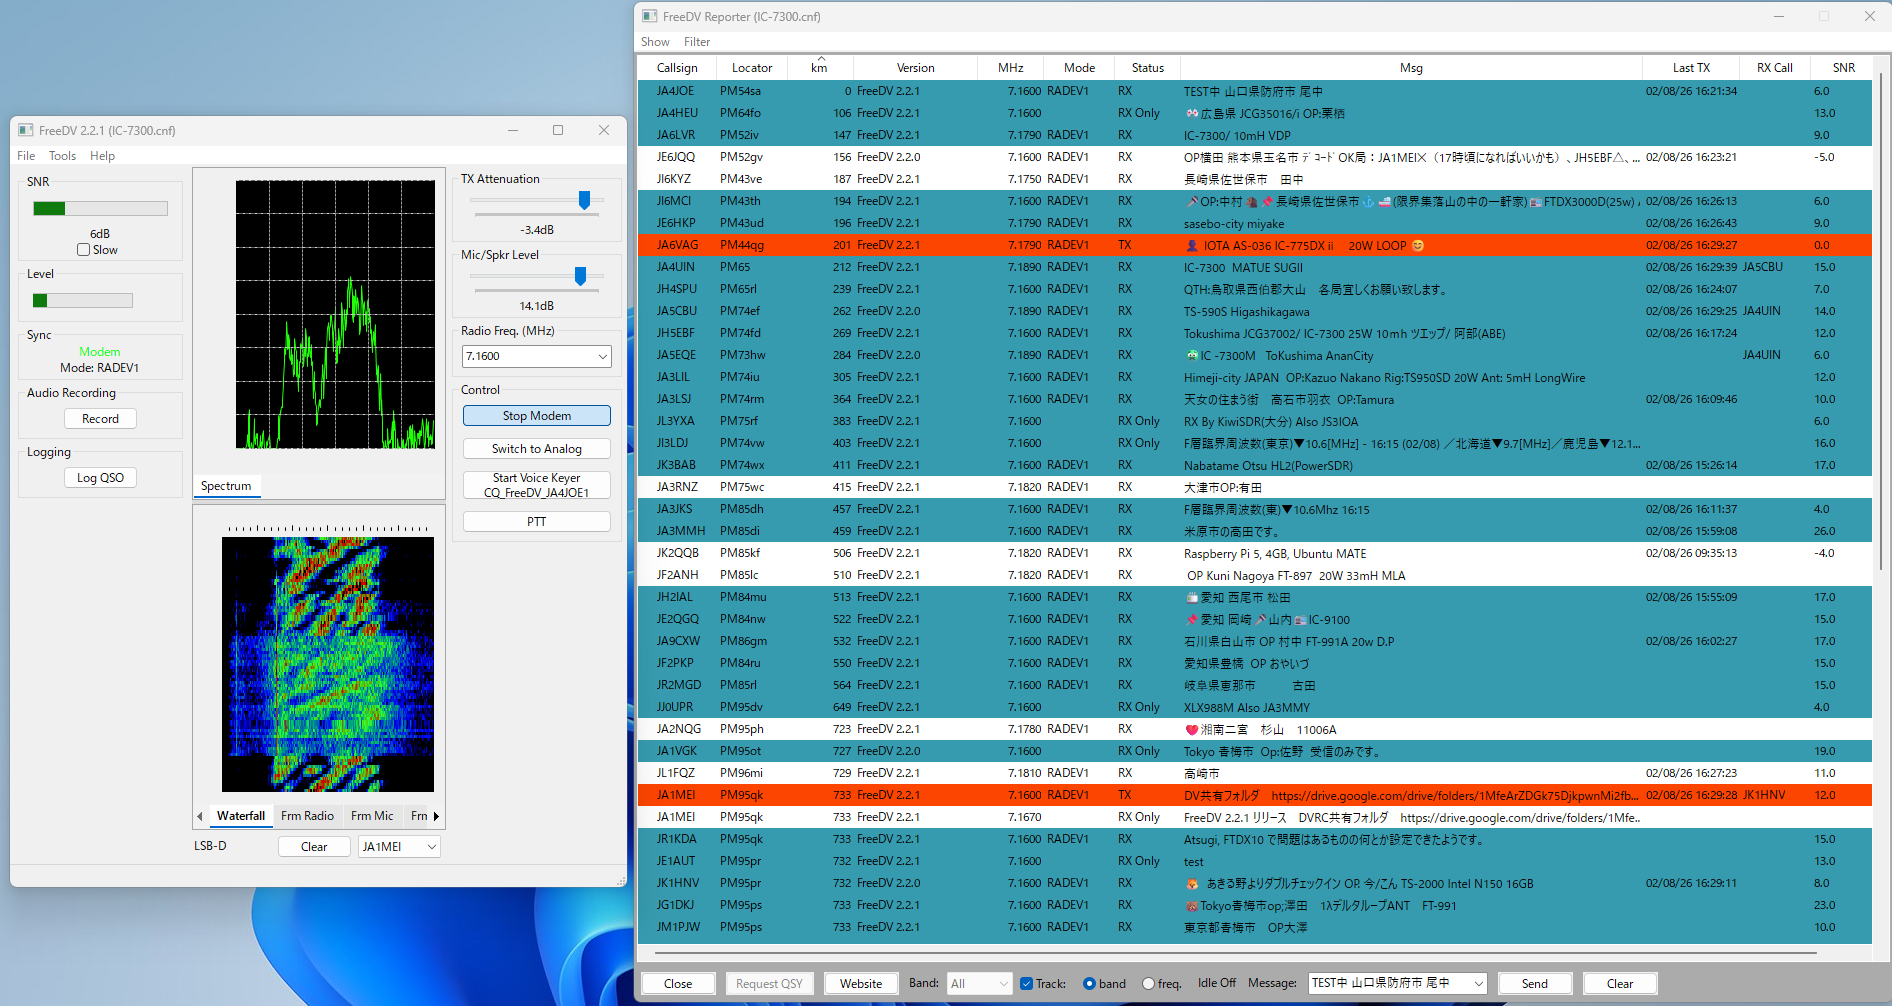
Task: Switch to the Frm Mic tab
Action: pos(372,816)
